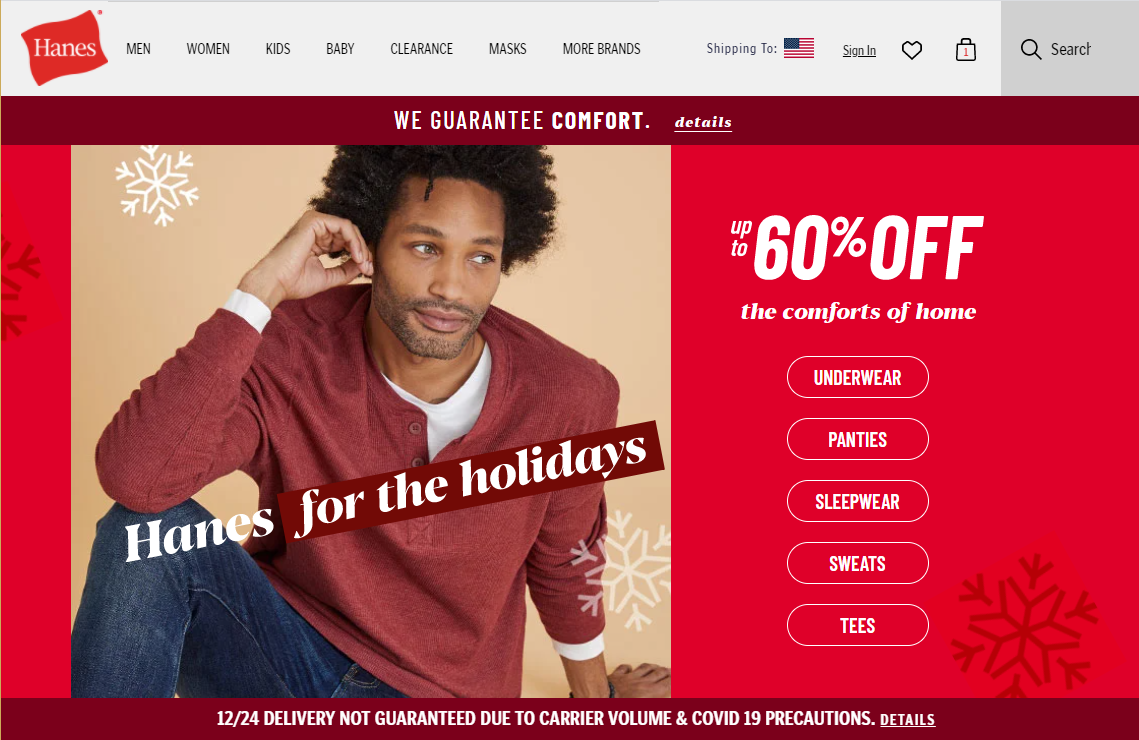Image resolution: width=1139 pixels, height=740 pixels.
Task: Open comfort guarantee details link
Action: [702, 122]
